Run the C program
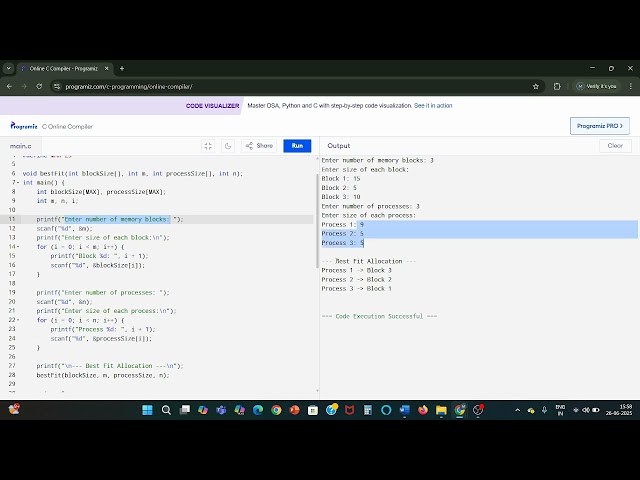The width and height of the screenshot is (640, 480). pos(297,146)
